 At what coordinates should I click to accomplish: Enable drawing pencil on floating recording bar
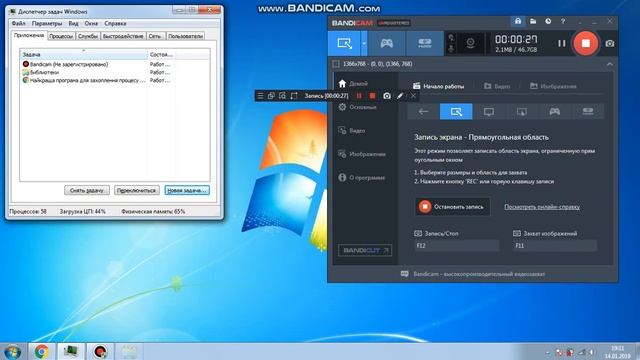pyautogui.click(x=400, y=96)
